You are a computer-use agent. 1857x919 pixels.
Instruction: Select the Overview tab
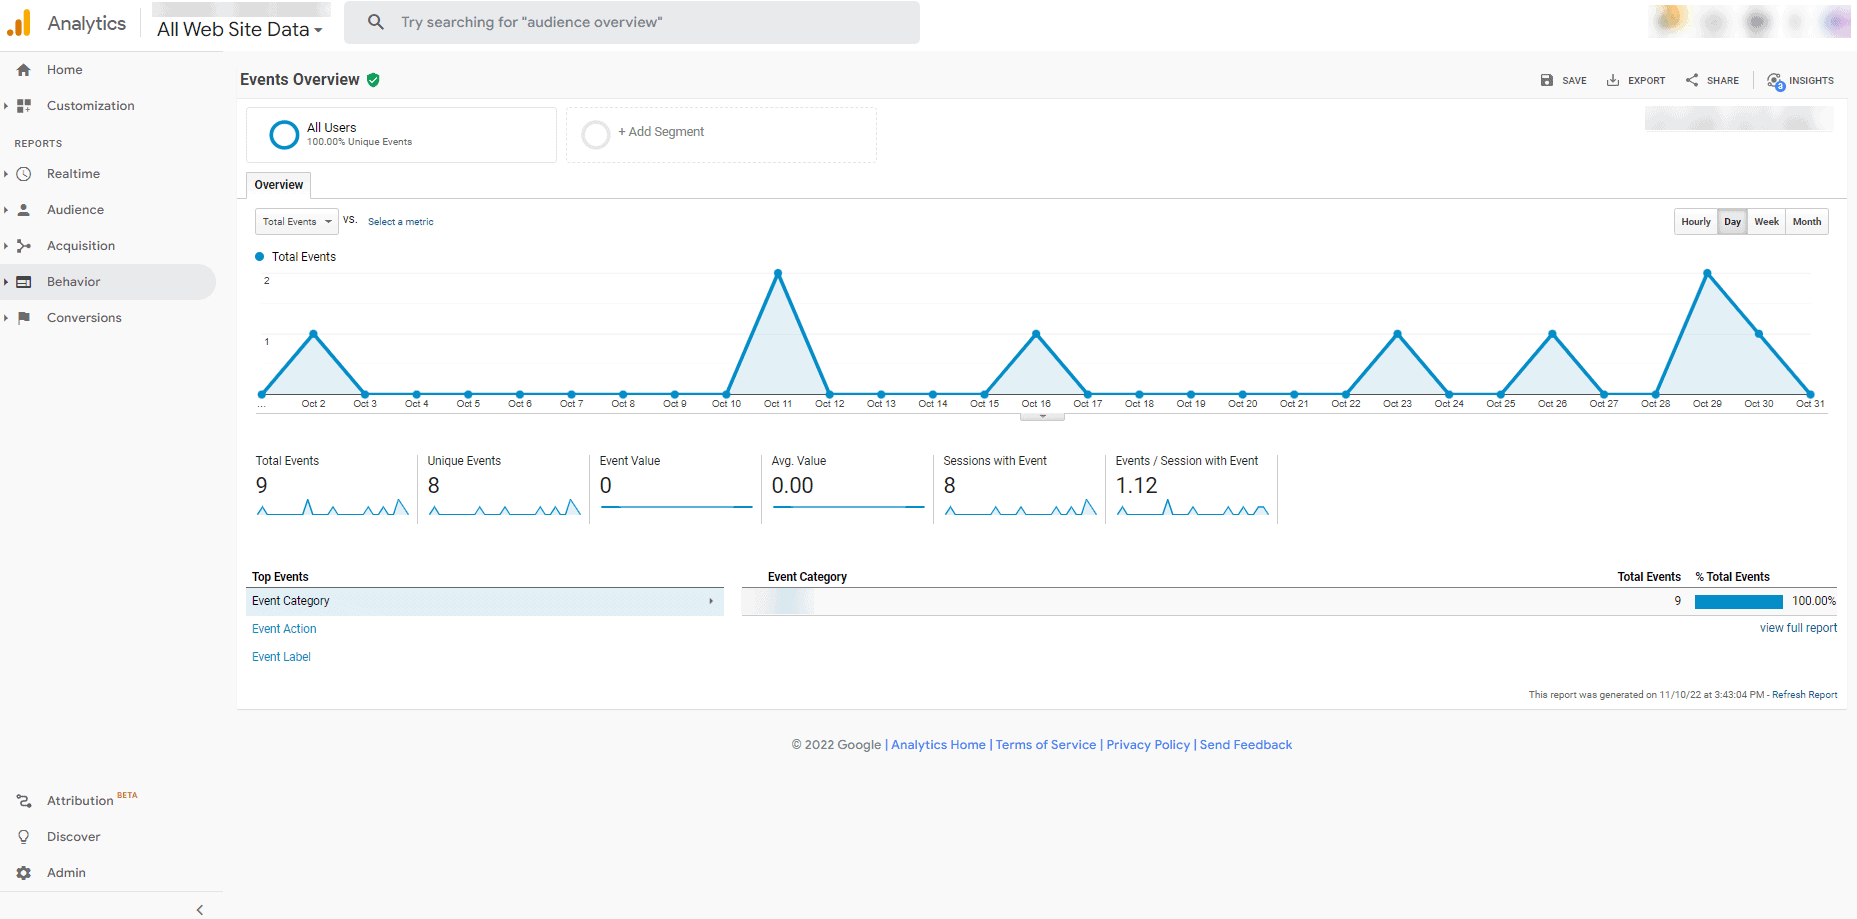point(278,185)
